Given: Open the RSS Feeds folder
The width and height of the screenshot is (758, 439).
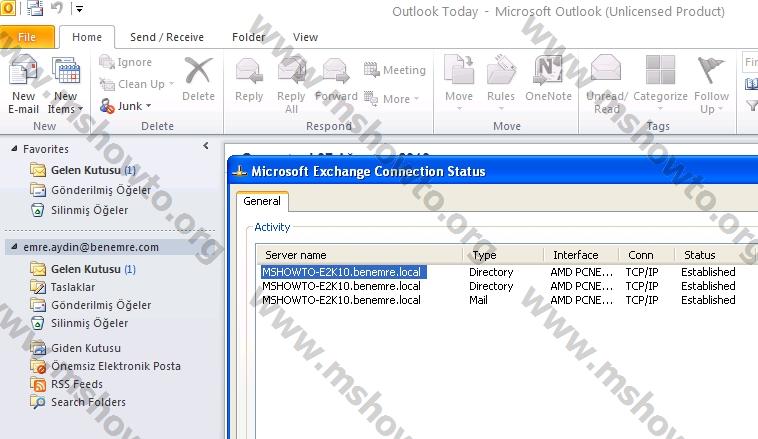Looking at the screenshot, I should (x=67, y=384).
